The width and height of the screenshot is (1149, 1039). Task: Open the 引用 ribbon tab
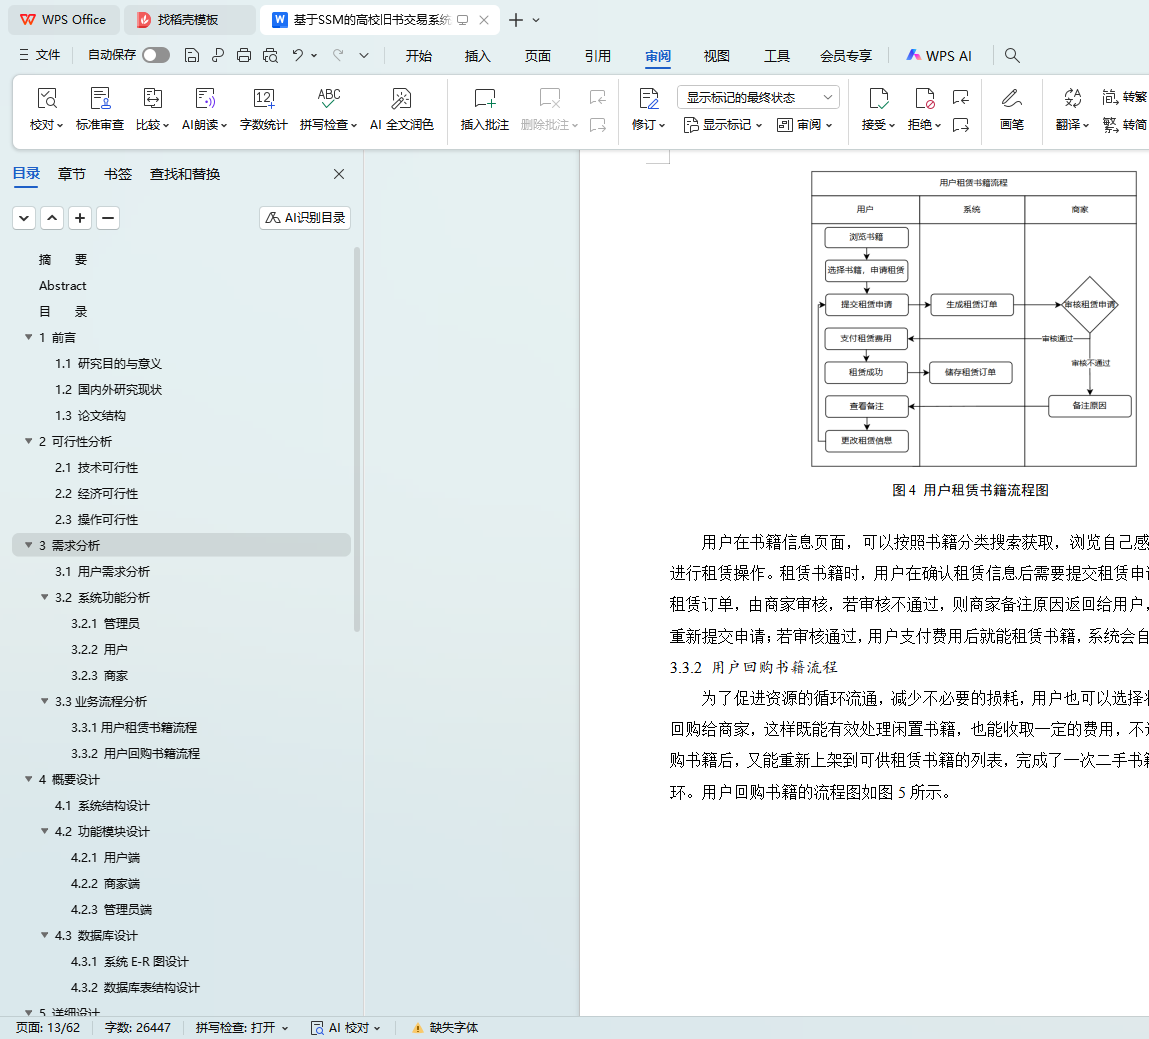point(598,56)
